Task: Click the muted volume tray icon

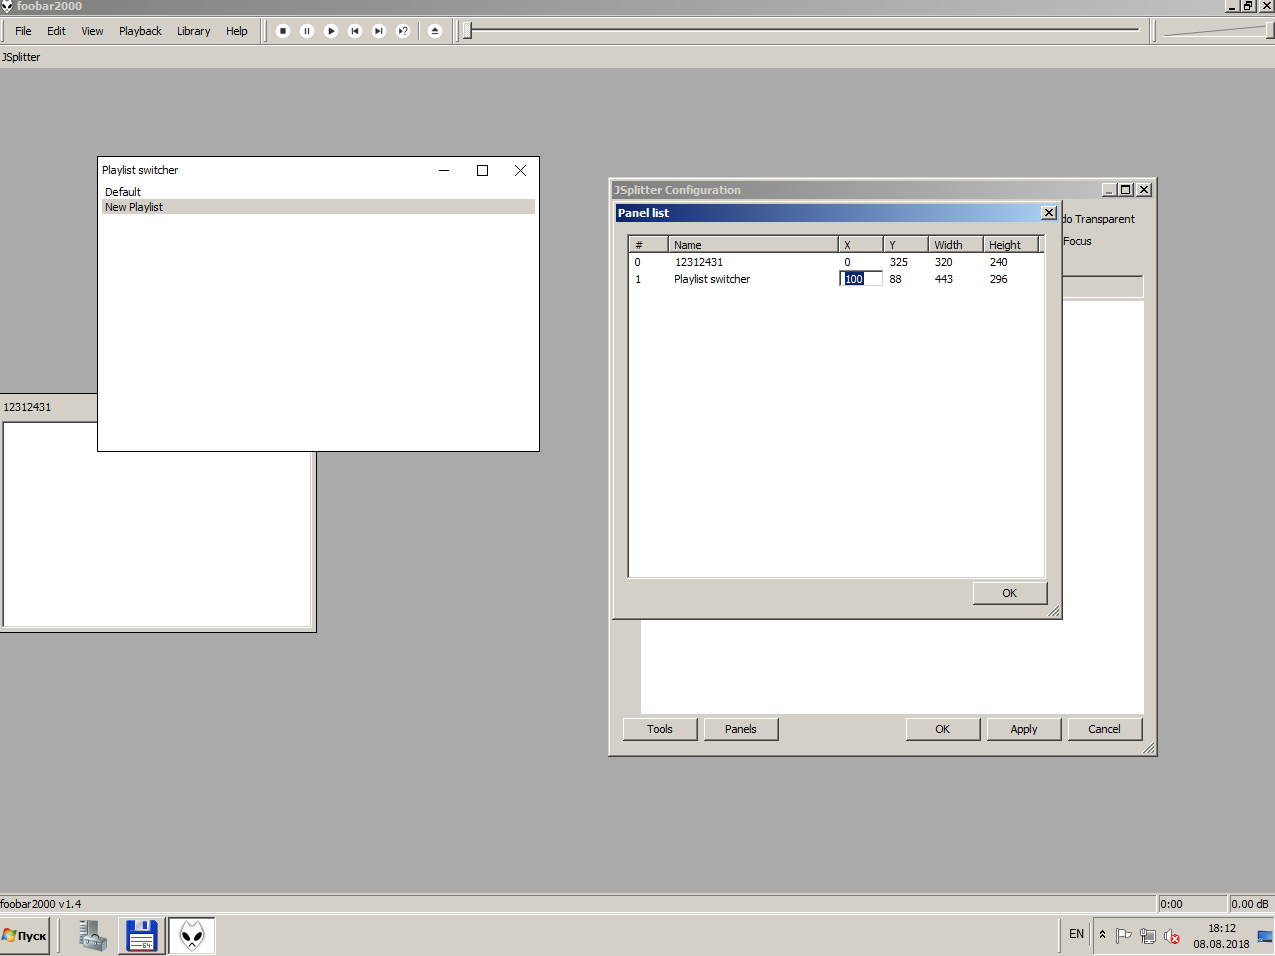Action: click(1172, 937)
